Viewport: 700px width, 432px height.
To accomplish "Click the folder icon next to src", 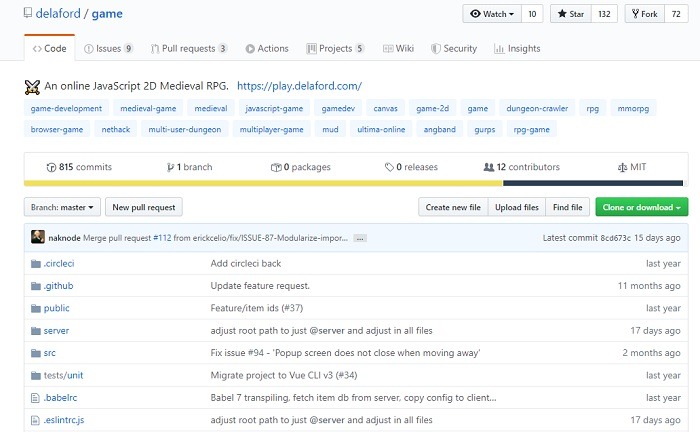I will click(36, 353).
